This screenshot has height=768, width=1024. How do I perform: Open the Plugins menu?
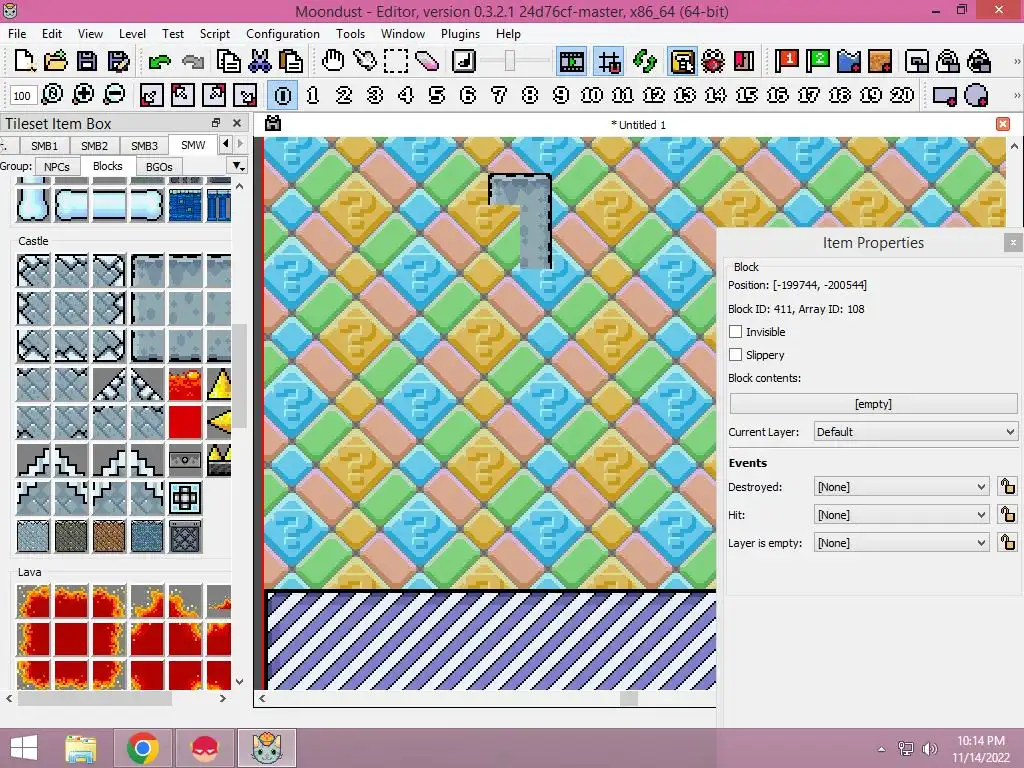click(x=460, y=33)
